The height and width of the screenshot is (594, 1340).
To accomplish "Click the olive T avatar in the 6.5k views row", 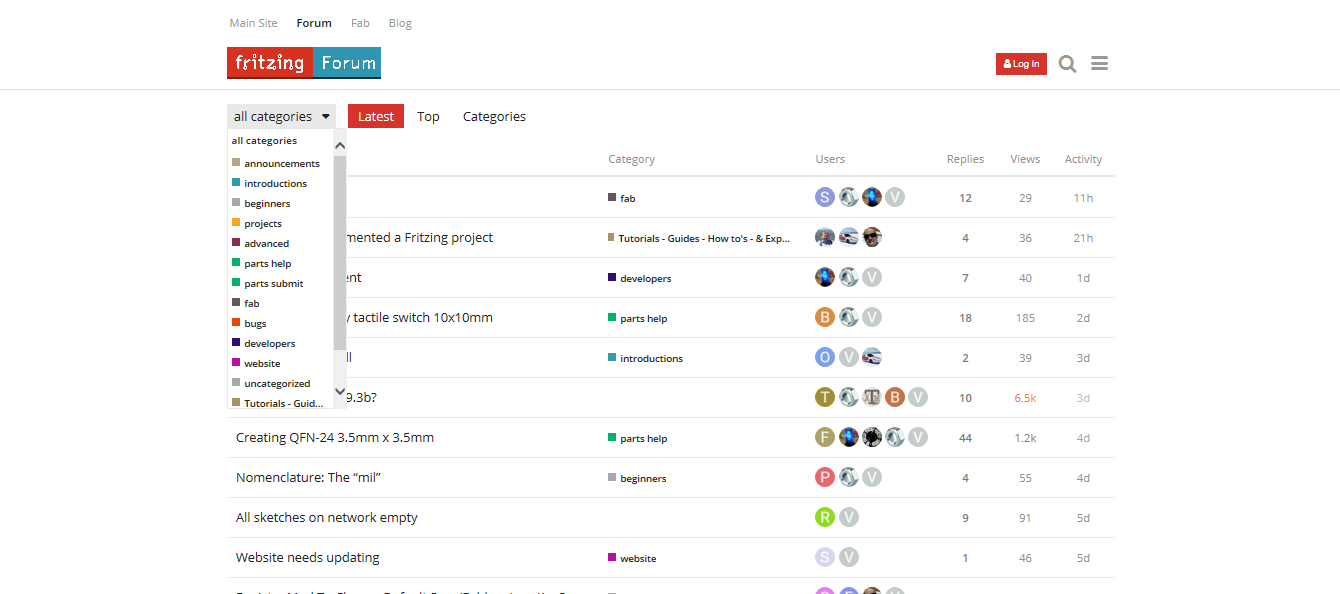I will click(x=825, y=397).
